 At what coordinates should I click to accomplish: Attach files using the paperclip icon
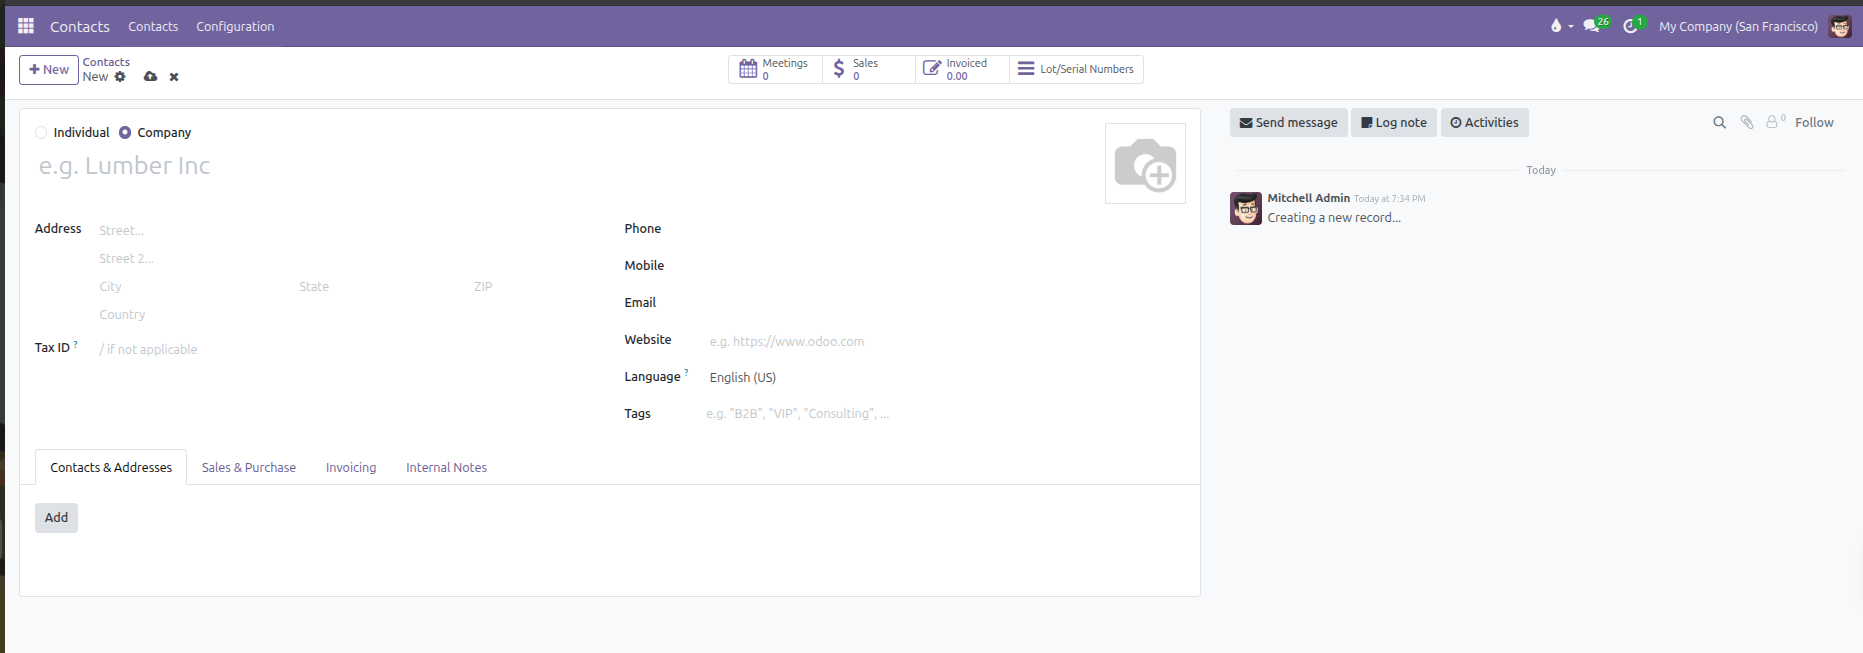[1747, 123]
